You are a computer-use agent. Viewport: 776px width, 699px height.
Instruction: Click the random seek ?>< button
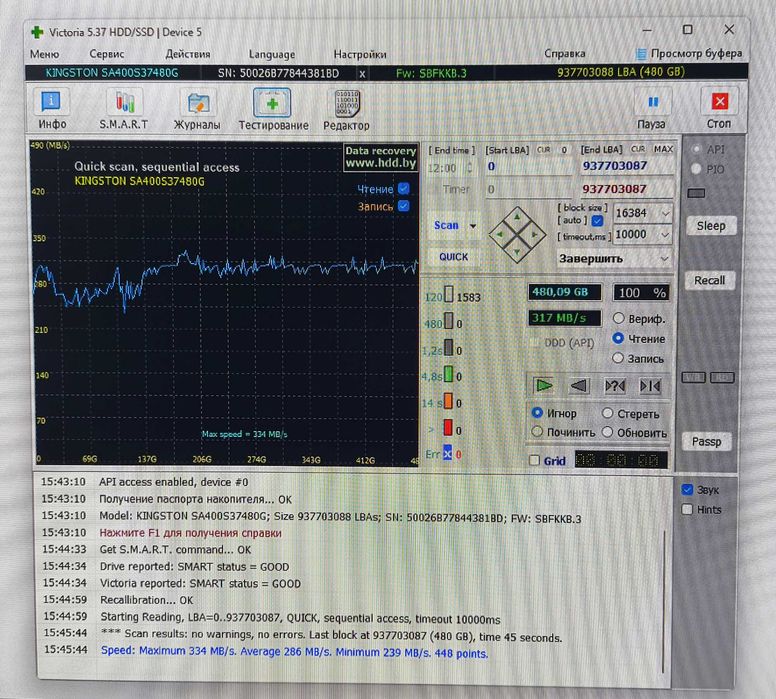(615, 386)
